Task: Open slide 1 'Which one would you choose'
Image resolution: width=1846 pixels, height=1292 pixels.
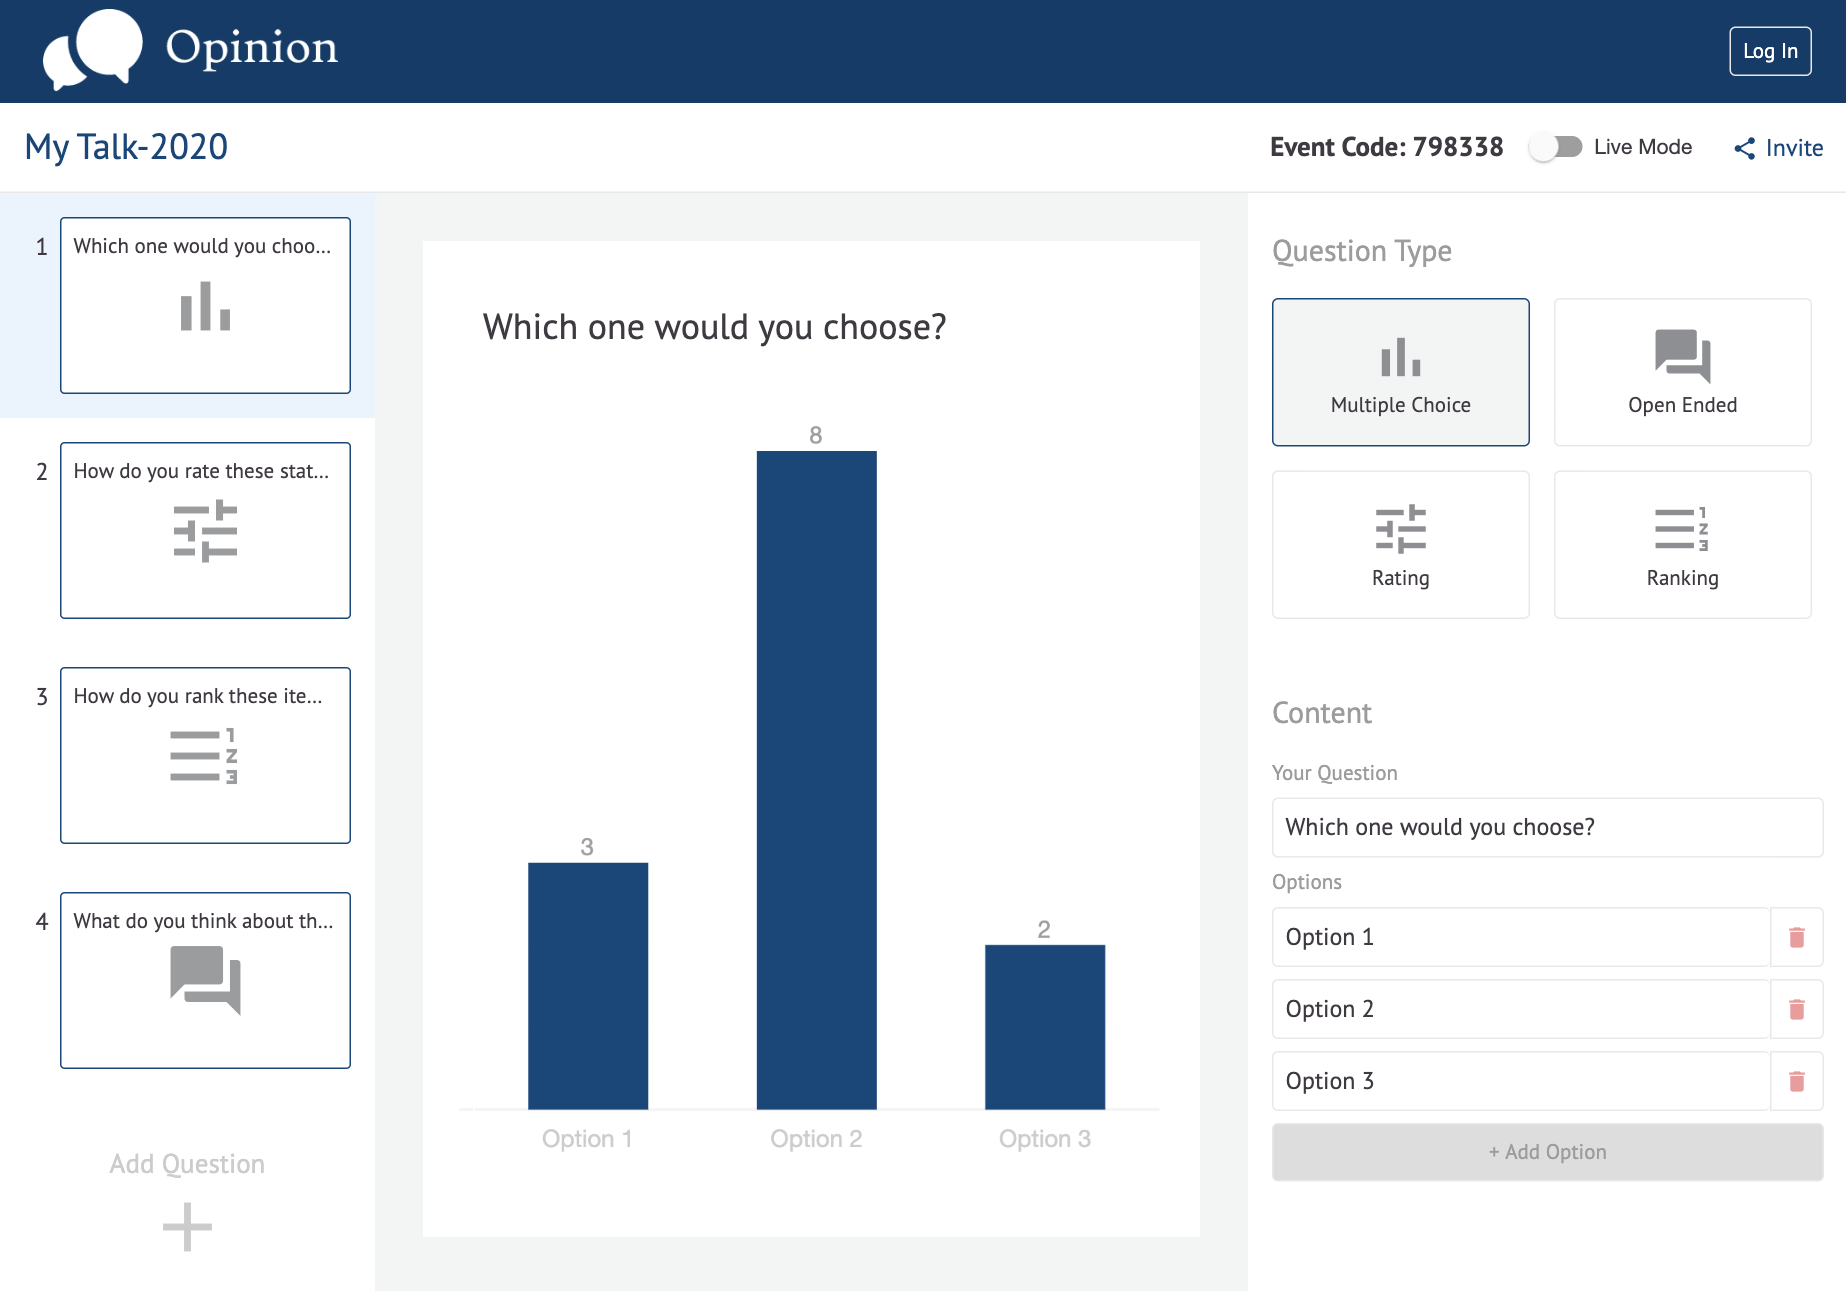Action: (205, 305)
